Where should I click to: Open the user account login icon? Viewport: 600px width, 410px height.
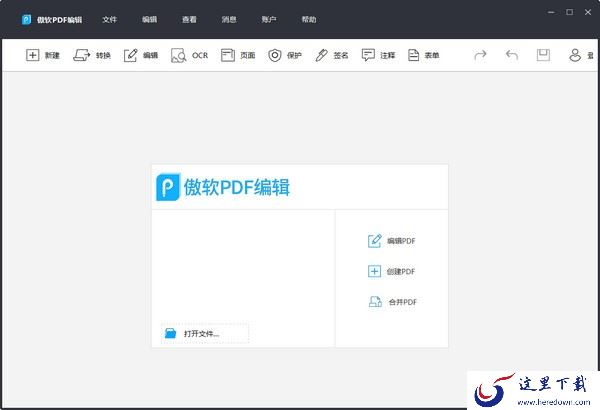pos(575,55)
